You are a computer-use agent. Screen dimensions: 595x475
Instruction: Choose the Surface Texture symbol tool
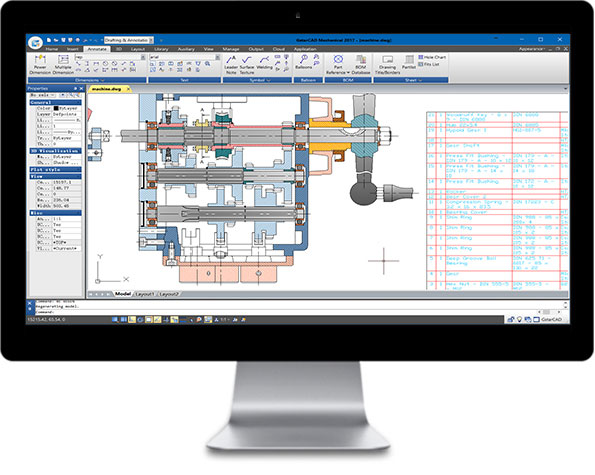(247, 64)
